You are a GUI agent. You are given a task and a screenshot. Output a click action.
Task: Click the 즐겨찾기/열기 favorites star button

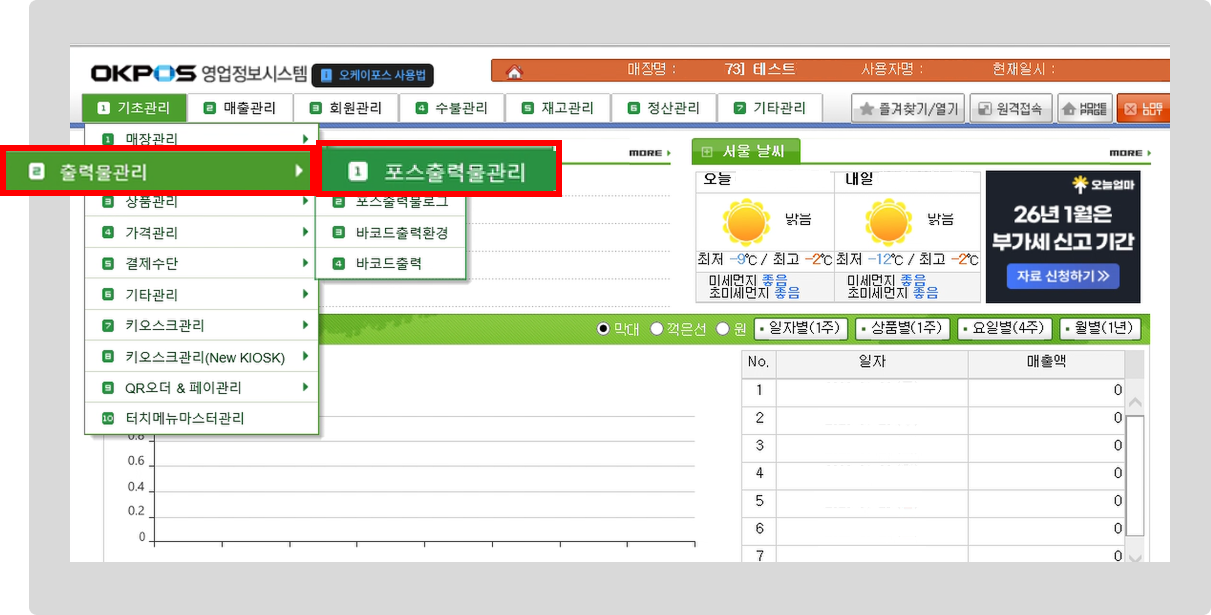(908, 109)
